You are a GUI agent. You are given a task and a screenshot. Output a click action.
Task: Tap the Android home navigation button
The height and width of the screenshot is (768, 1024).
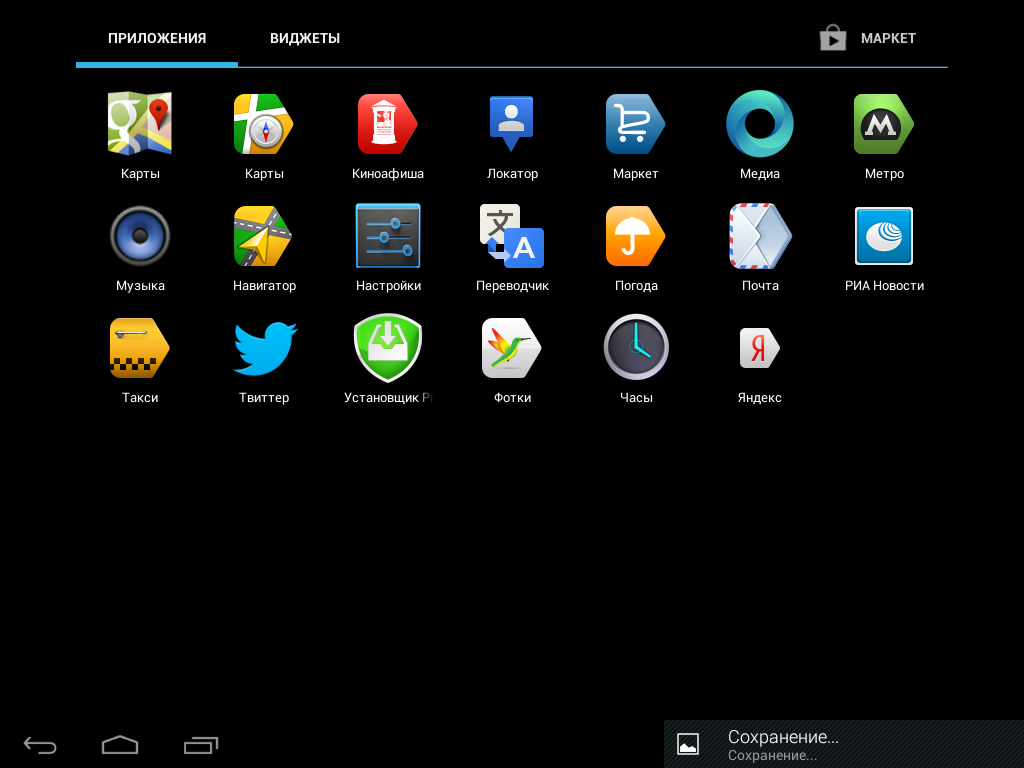pos(120,744)
